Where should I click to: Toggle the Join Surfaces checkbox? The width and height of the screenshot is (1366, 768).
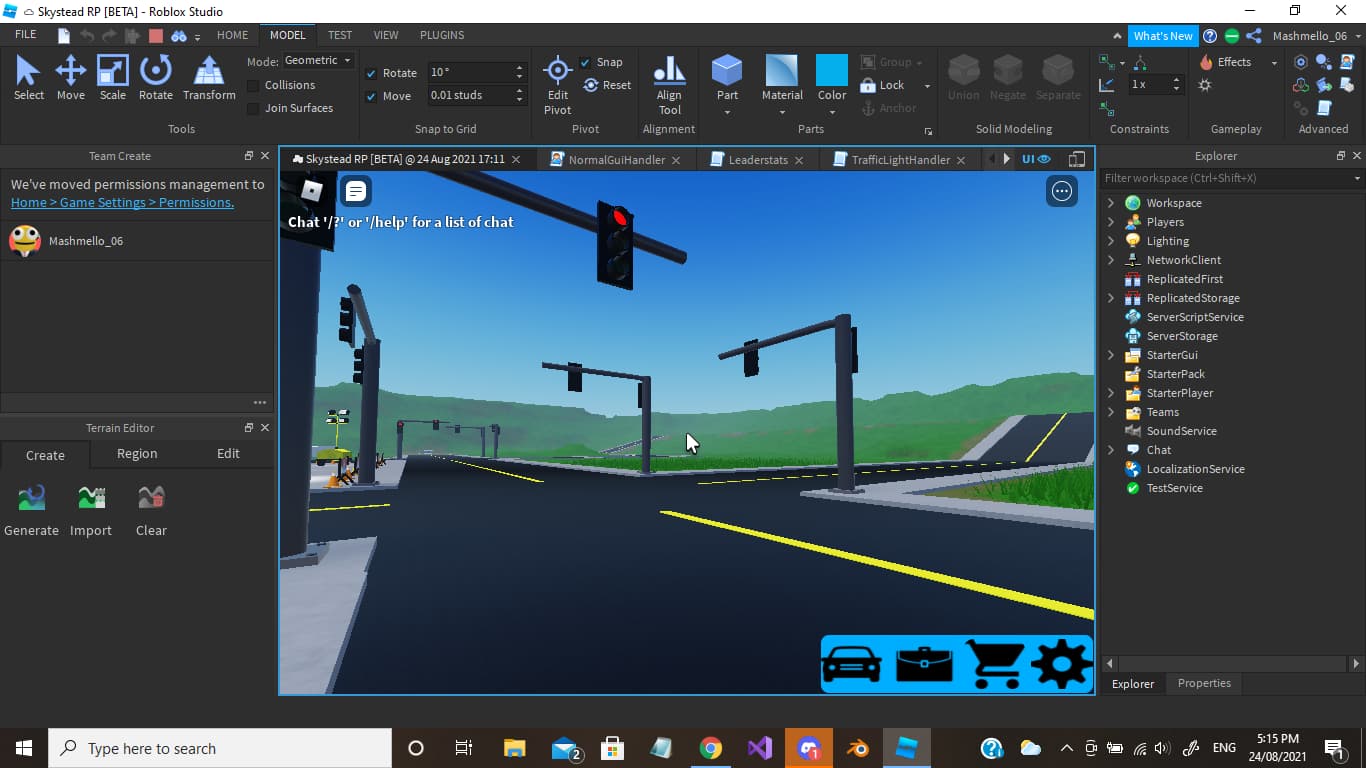click(252, 107)
